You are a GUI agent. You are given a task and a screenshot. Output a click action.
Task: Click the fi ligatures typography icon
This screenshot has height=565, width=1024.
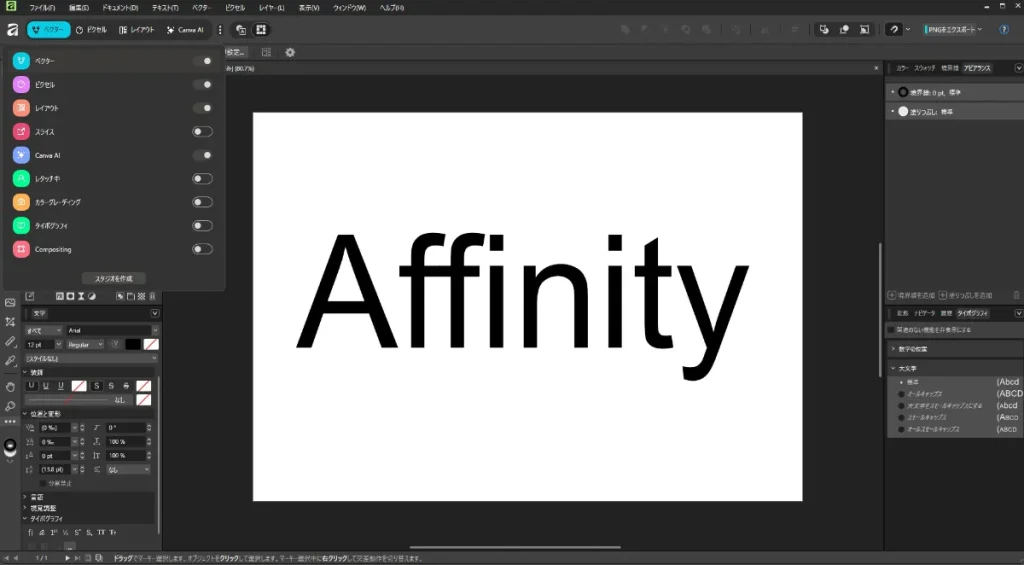(x=31, y=532)
